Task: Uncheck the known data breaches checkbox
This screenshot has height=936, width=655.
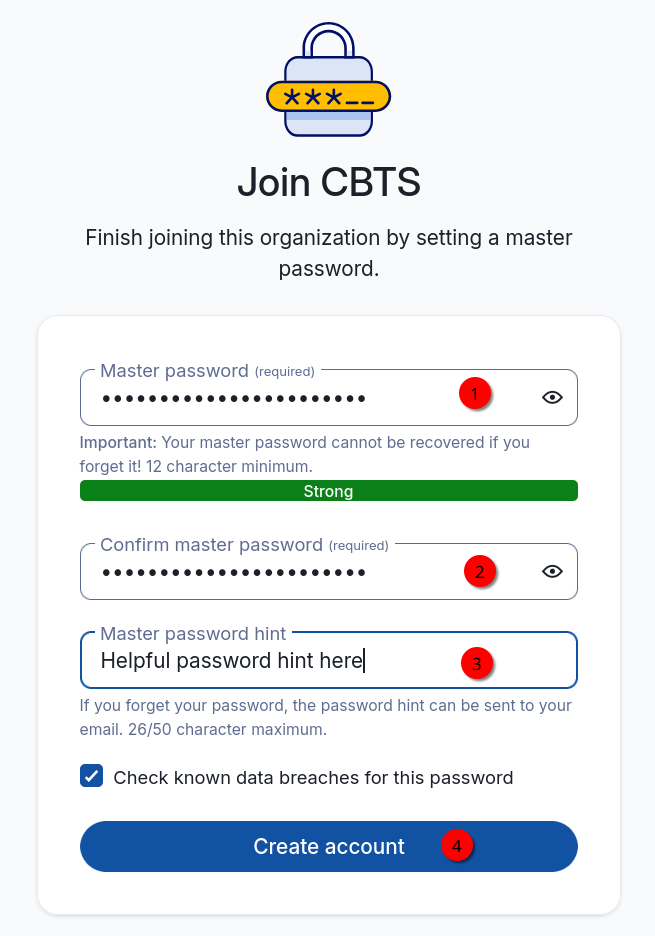Action: coord(91,776)
